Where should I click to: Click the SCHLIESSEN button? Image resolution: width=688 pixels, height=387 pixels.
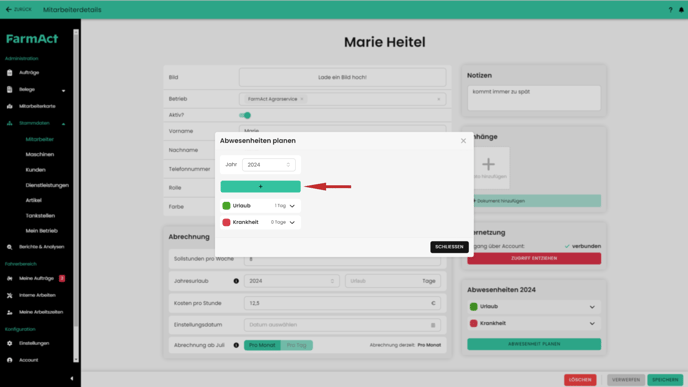449,247
